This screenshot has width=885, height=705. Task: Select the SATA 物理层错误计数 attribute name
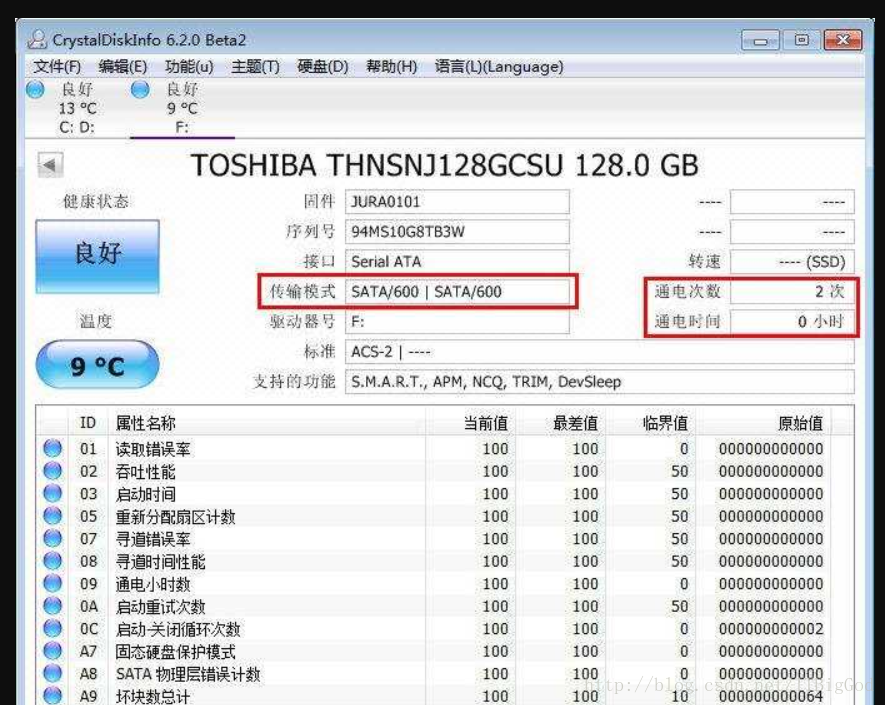(188, 675)
